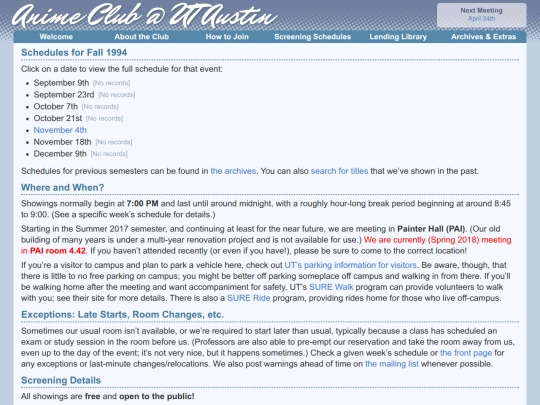Click 'Next Meeting' label in header box
Image resolution: width=540 pixels, height=405 pixels.
point(481,10)
